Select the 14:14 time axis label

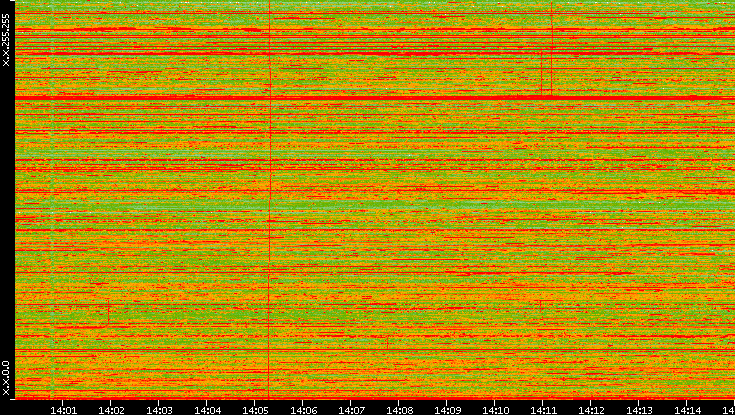(x=688, y=410)
